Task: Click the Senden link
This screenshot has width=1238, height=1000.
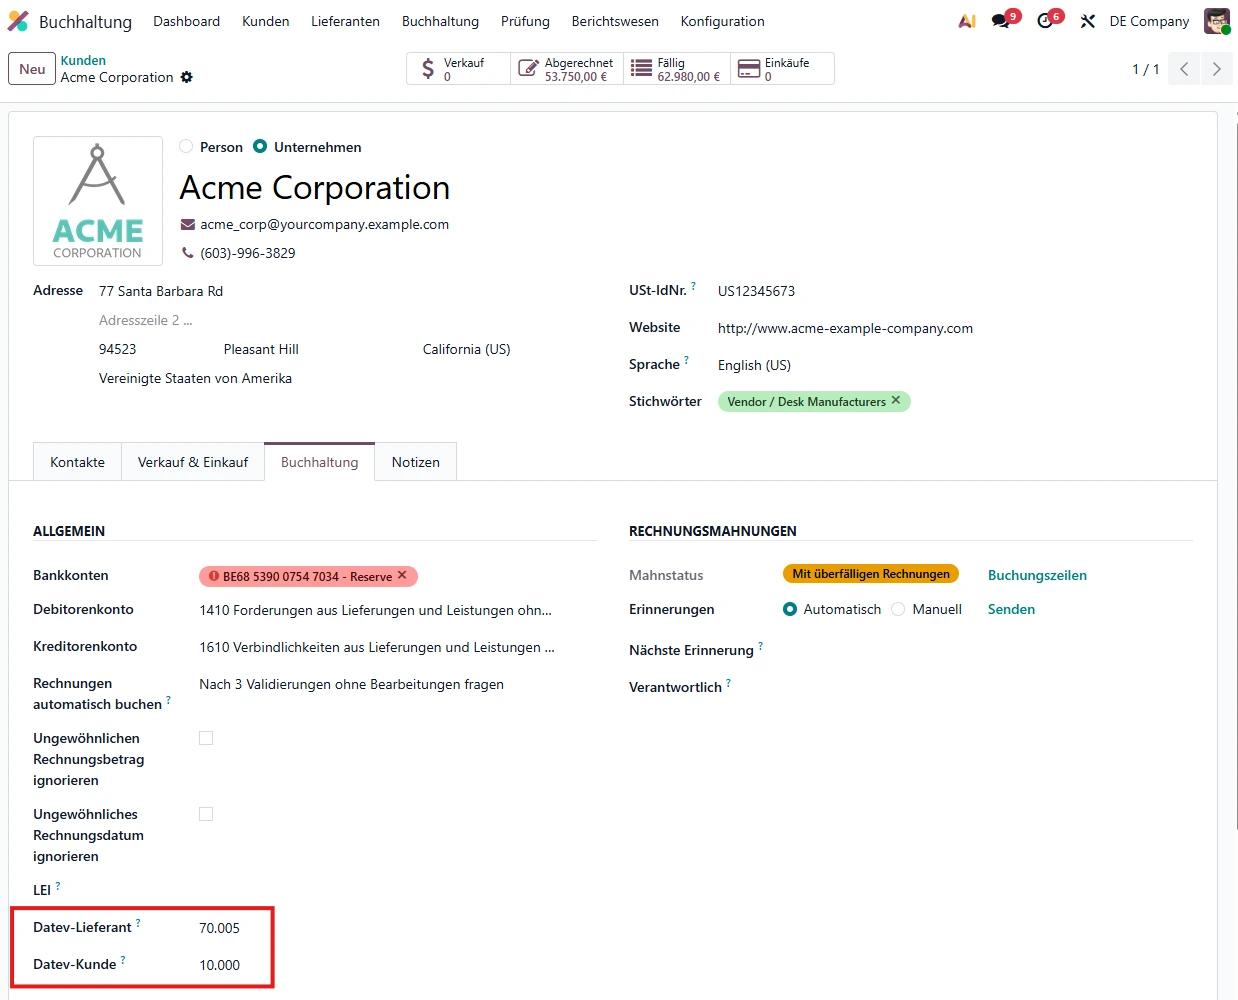Action: pos(1011,609)
